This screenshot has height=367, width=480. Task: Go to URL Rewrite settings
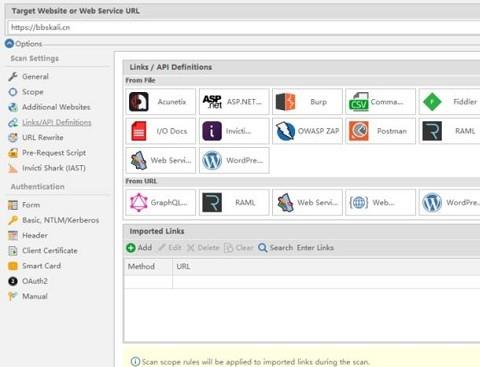tap(43, 137)
